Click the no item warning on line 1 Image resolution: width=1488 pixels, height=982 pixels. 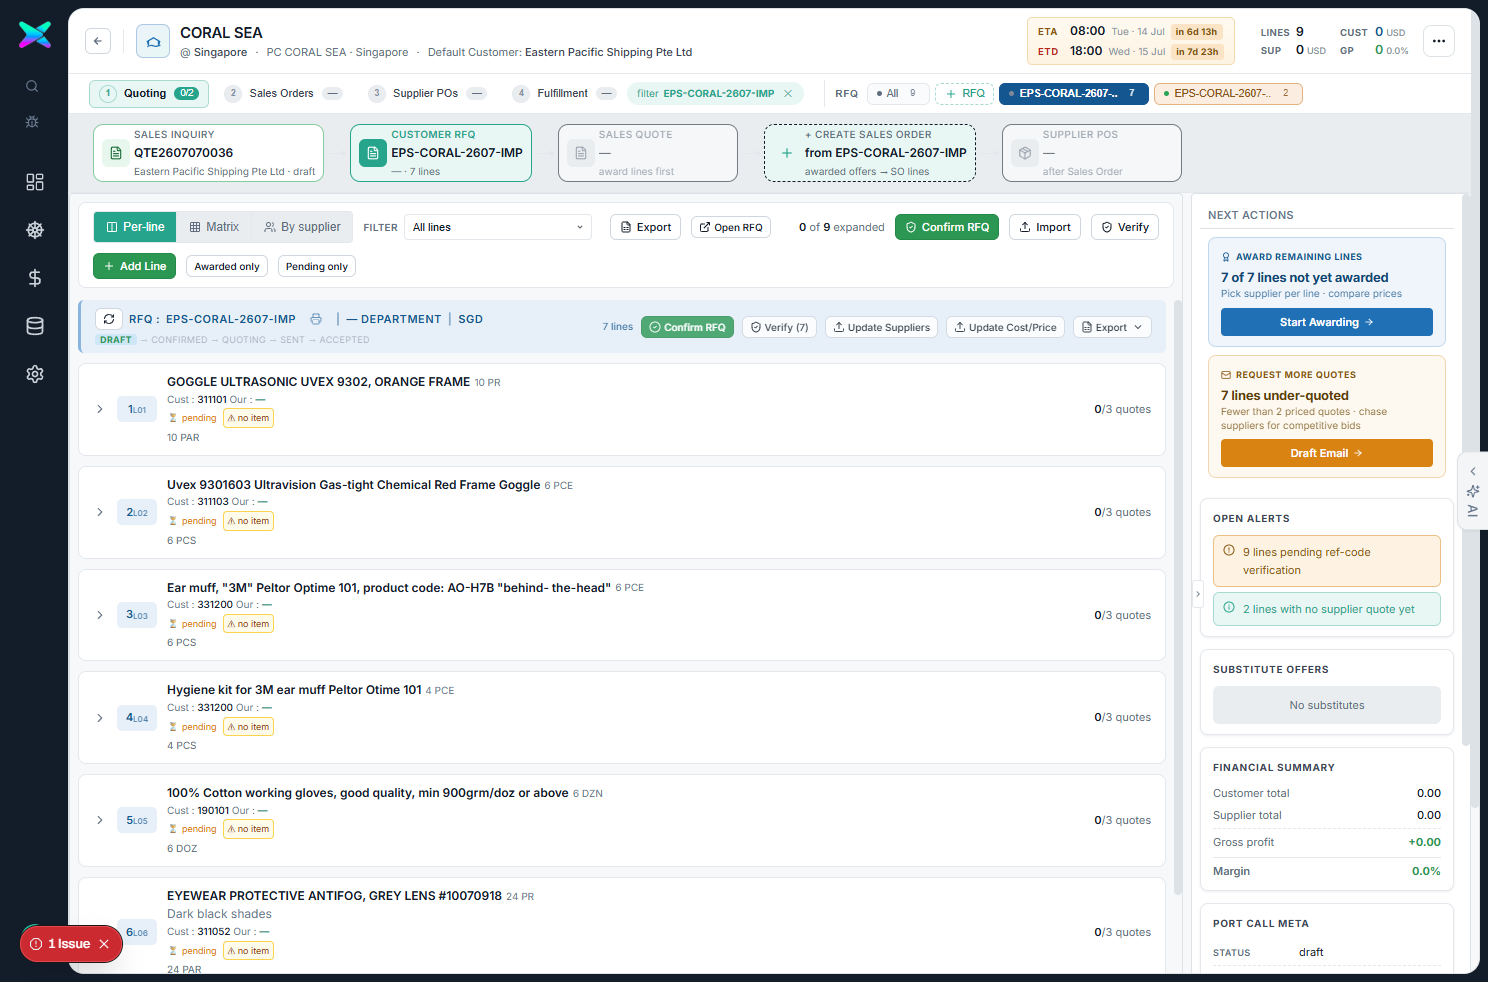(x=248, y=418)
